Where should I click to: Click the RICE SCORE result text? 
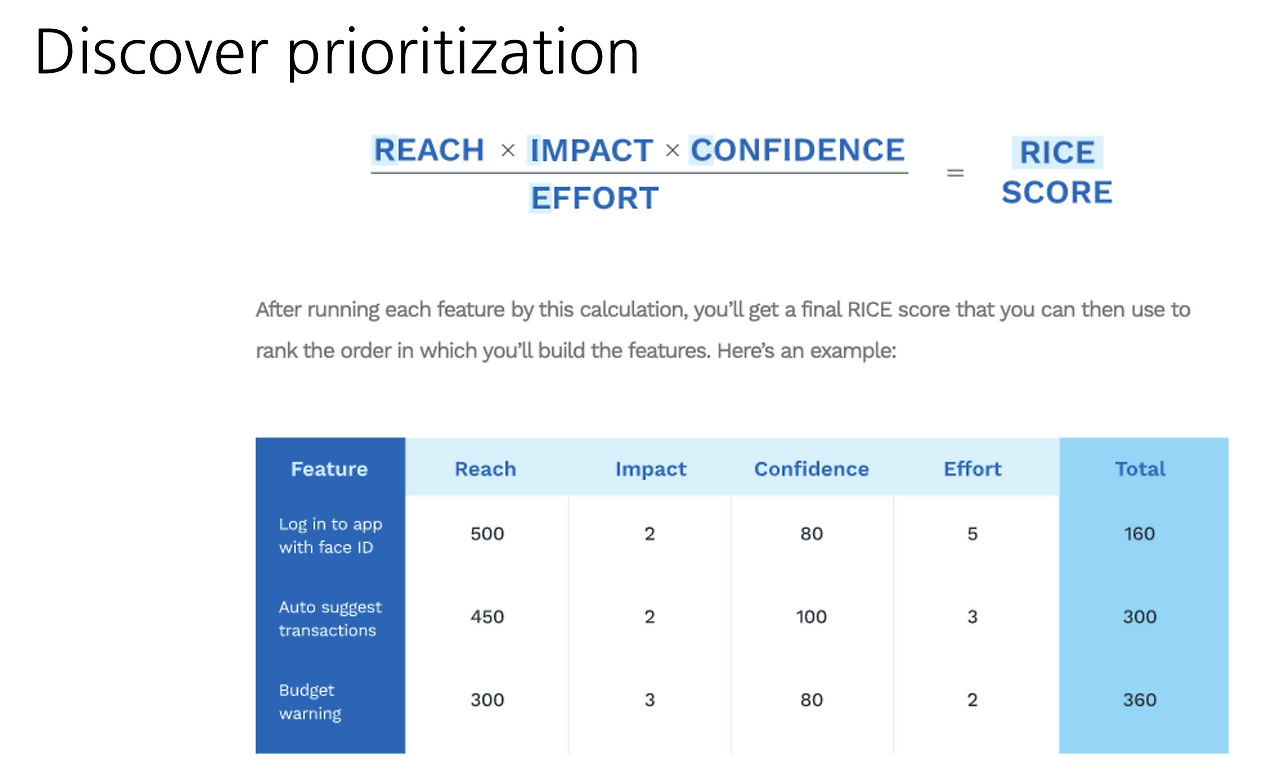(x=1057, y=172)
